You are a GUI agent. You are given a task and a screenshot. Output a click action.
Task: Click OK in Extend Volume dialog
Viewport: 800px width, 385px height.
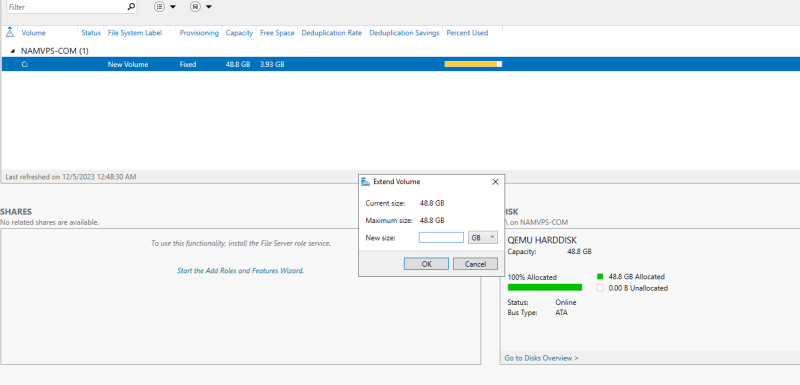coord(427,264)
